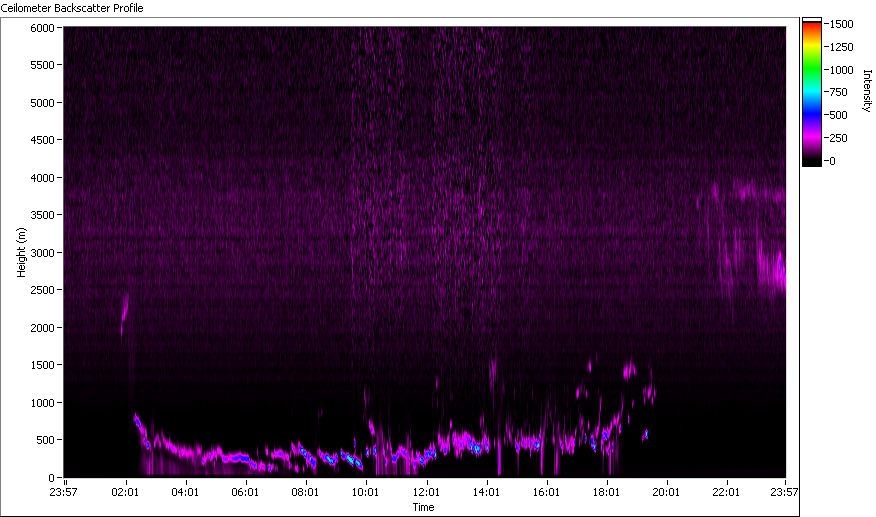Click the 750 intensity scale value
Screen dimensions: 876x517
[839, 92]
